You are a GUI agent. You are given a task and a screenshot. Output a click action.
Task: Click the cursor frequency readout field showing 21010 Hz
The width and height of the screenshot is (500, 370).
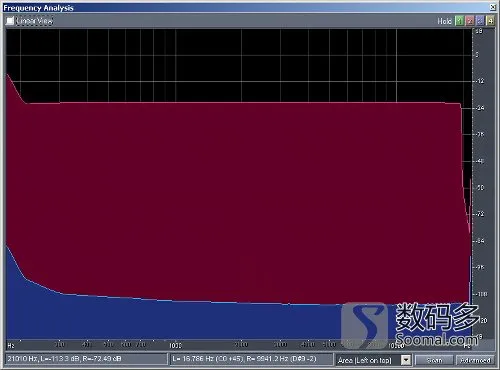[x=86, y=359]
